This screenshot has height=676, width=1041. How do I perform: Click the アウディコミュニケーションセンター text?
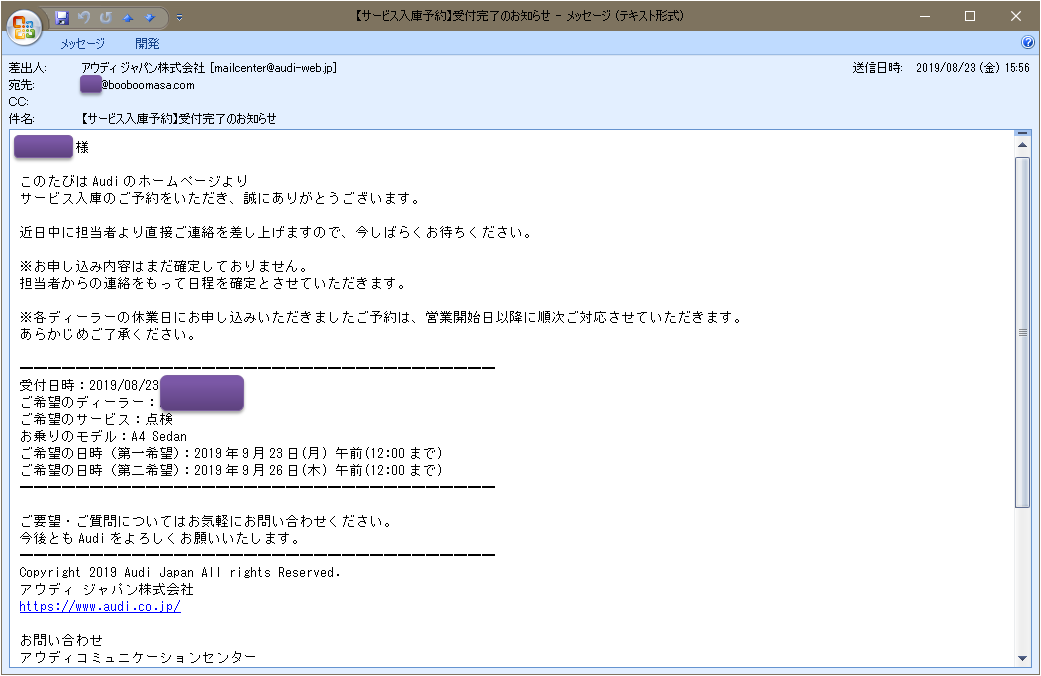137,657
